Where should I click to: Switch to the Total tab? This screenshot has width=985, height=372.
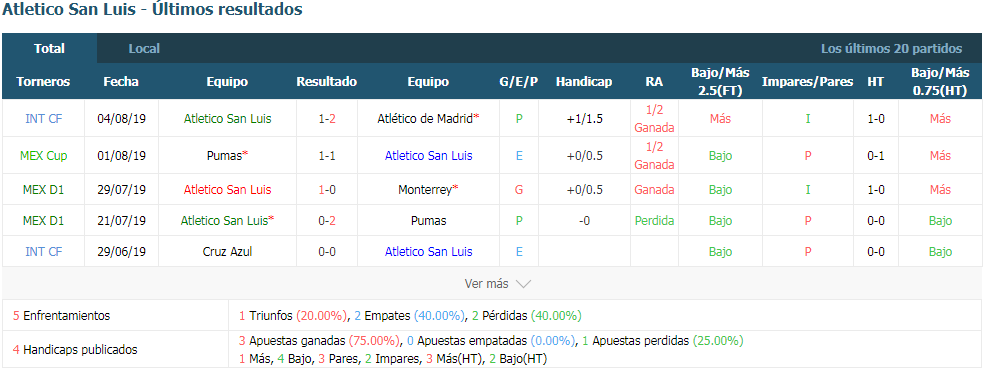tap(50, 48)
